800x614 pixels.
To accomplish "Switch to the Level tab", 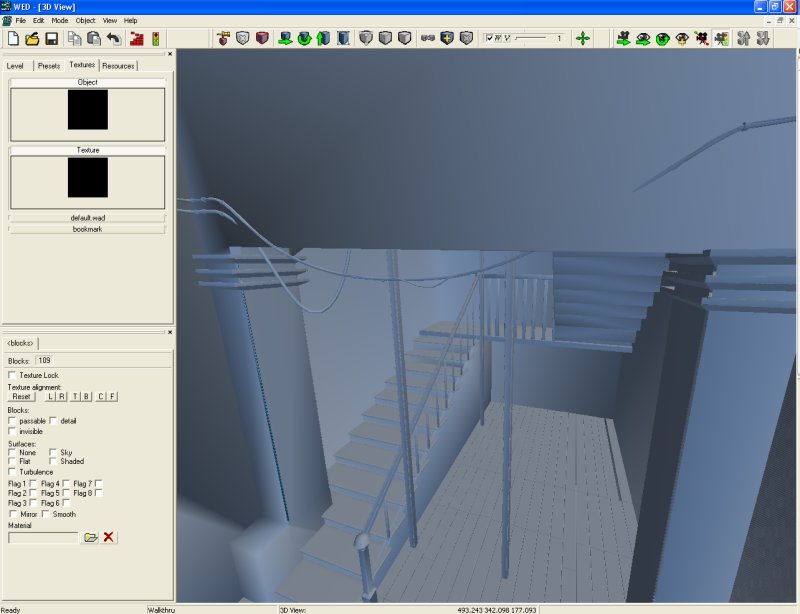I will (15, 66).
